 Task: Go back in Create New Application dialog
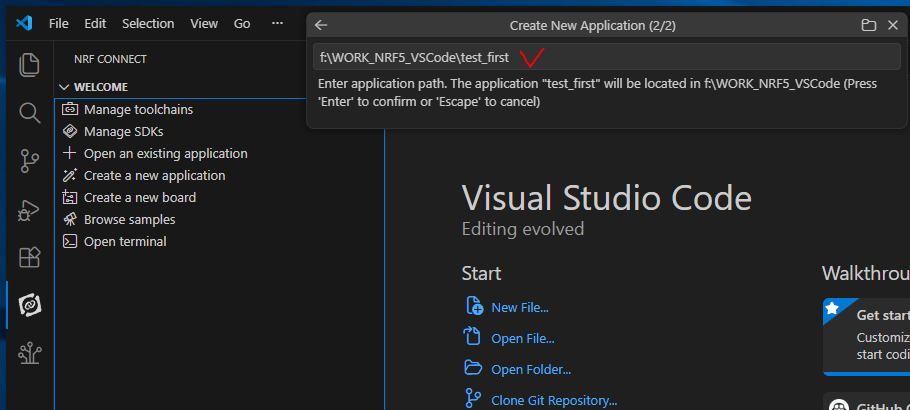point(321,25)
